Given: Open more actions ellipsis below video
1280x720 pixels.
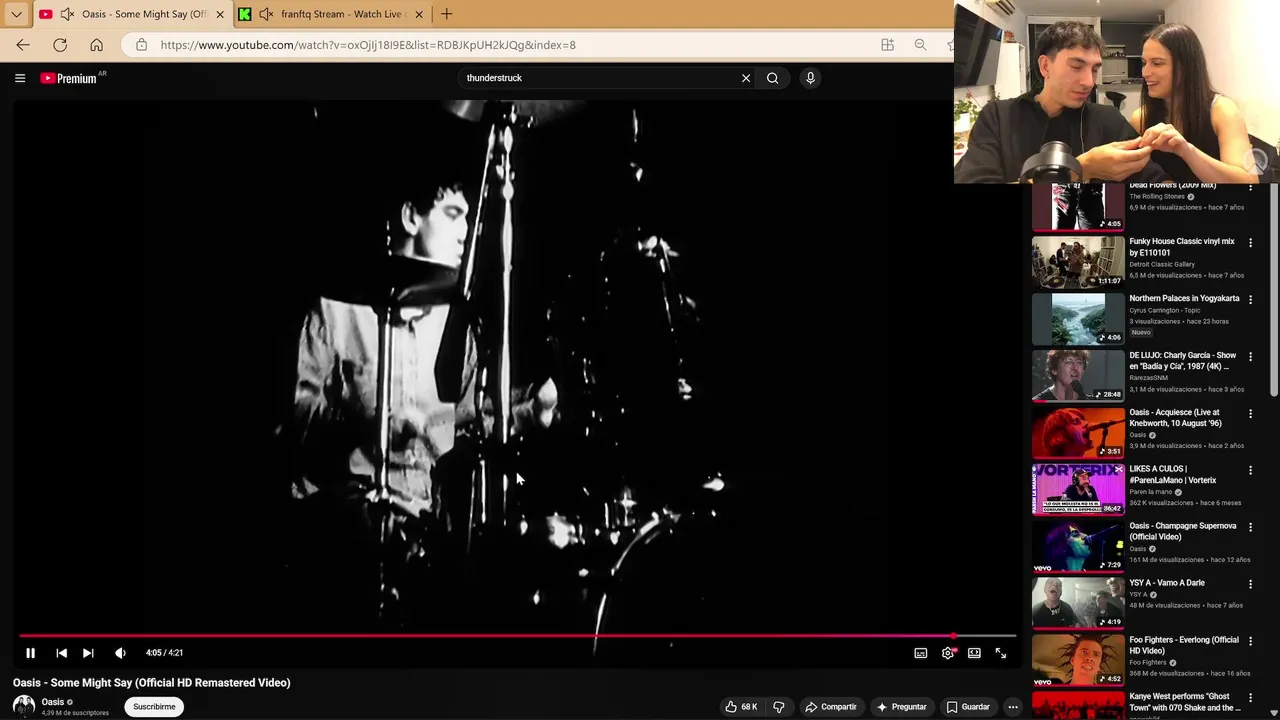Looking at the screenshot, I should [x=1013, y=707].
